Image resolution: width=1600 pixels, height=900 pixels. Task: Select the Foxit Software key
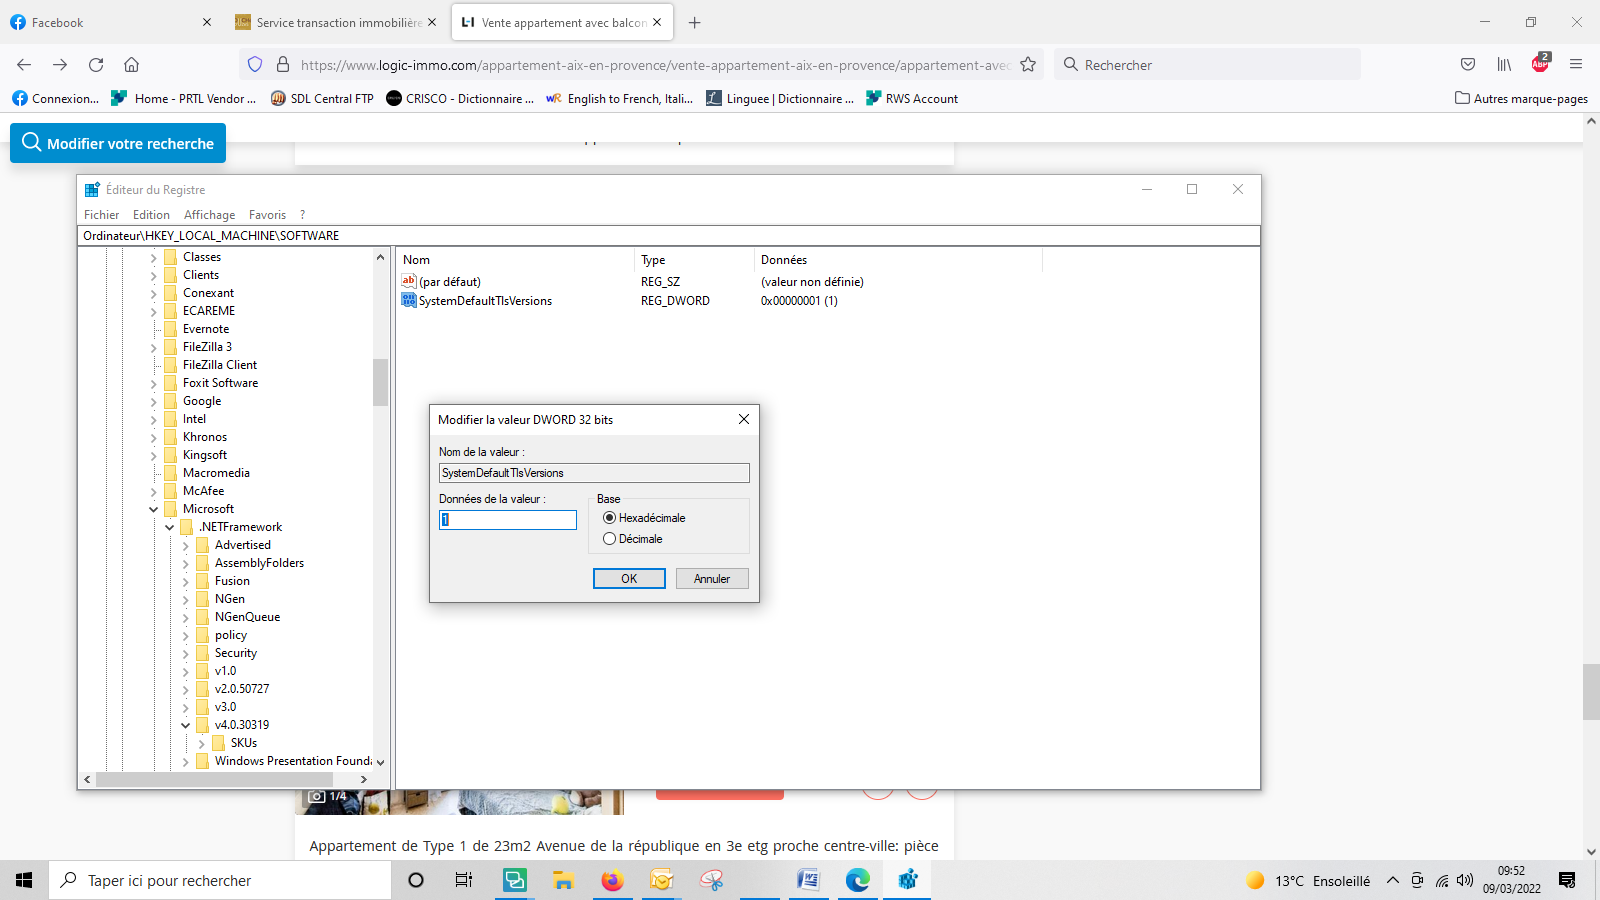click(x=220, y=383)
